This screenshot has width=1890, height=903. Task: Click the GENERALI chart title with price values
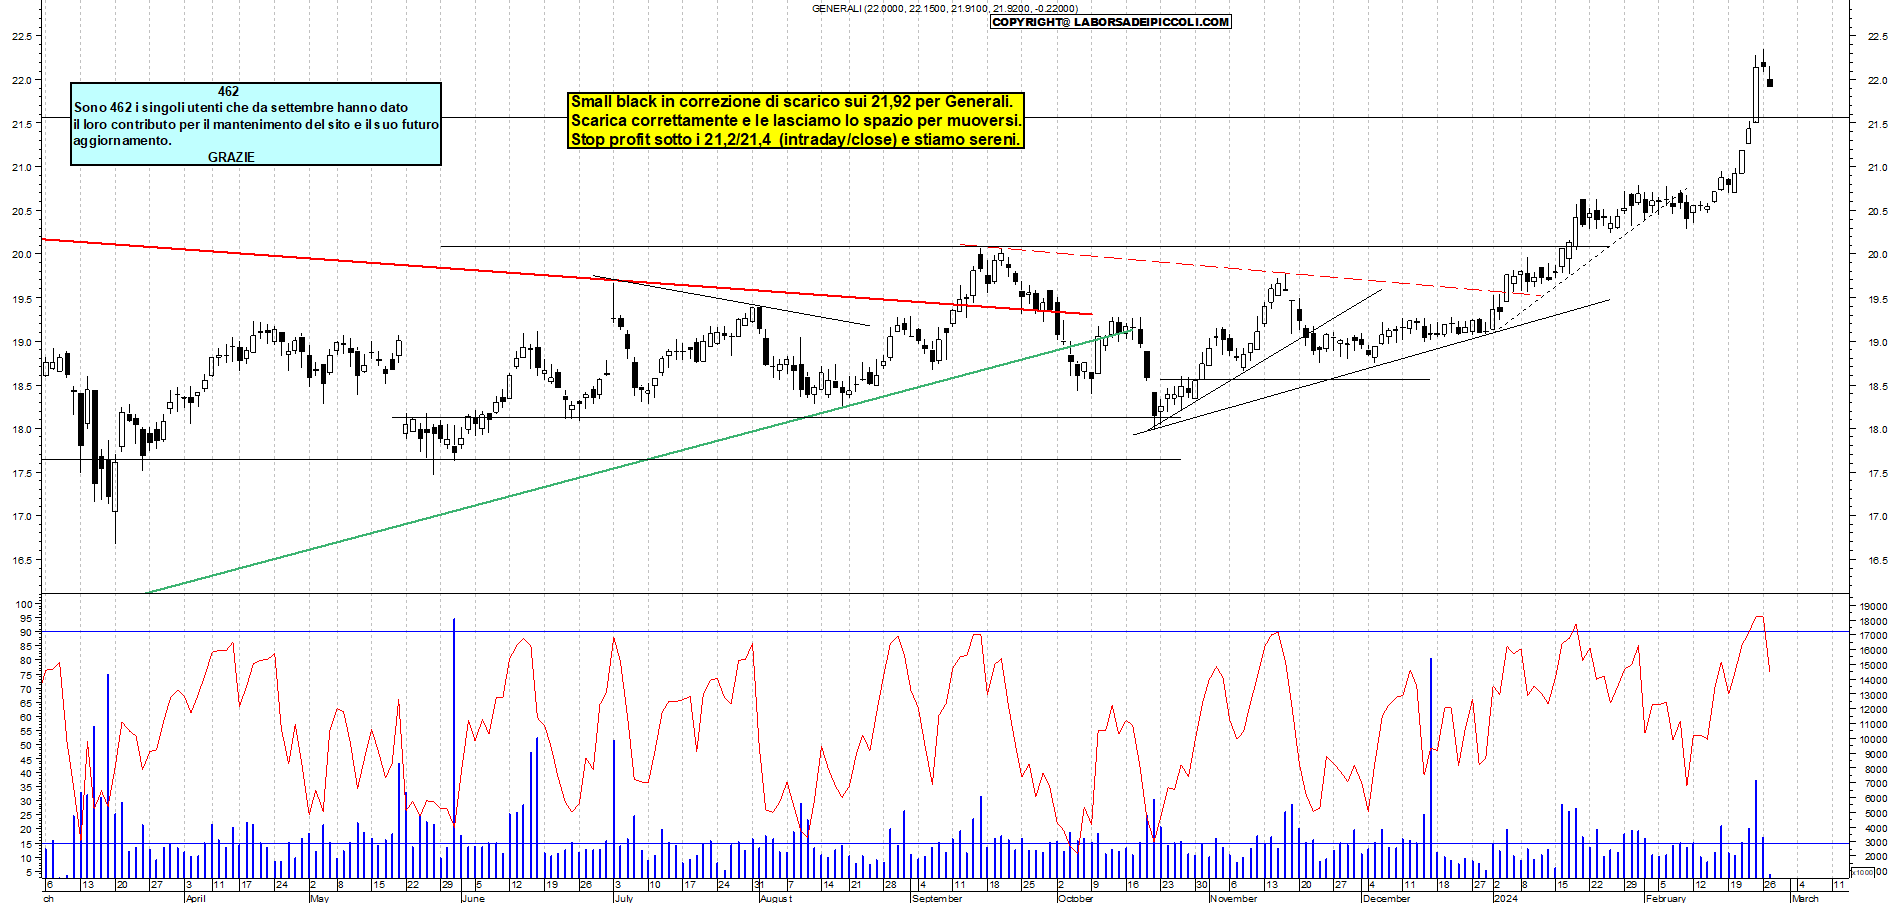pyautogui.click(x=945, y=8)
